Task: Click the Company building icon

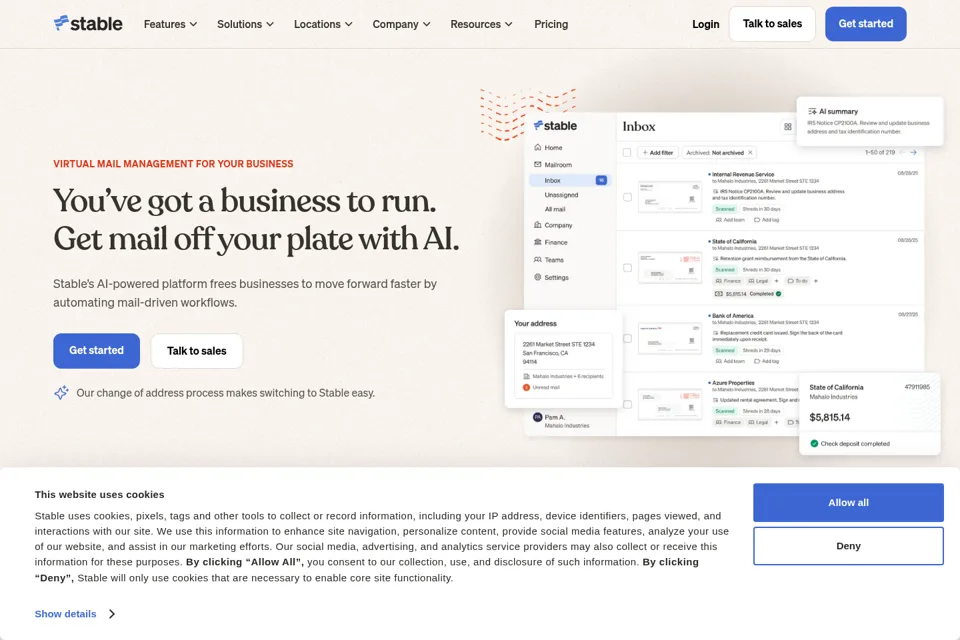Action: pyautogui.click(x=538, y=225)
